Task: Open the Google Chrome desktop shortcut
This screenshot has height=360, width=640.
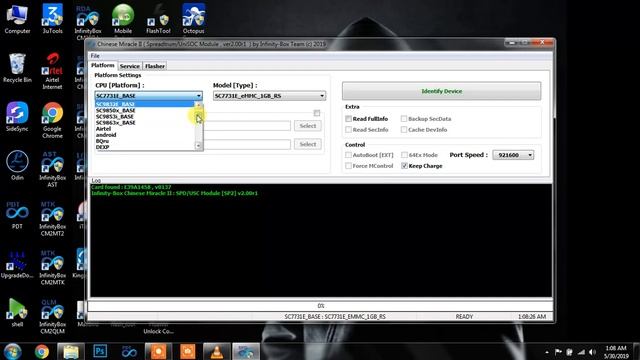Action: coord(52,120)
